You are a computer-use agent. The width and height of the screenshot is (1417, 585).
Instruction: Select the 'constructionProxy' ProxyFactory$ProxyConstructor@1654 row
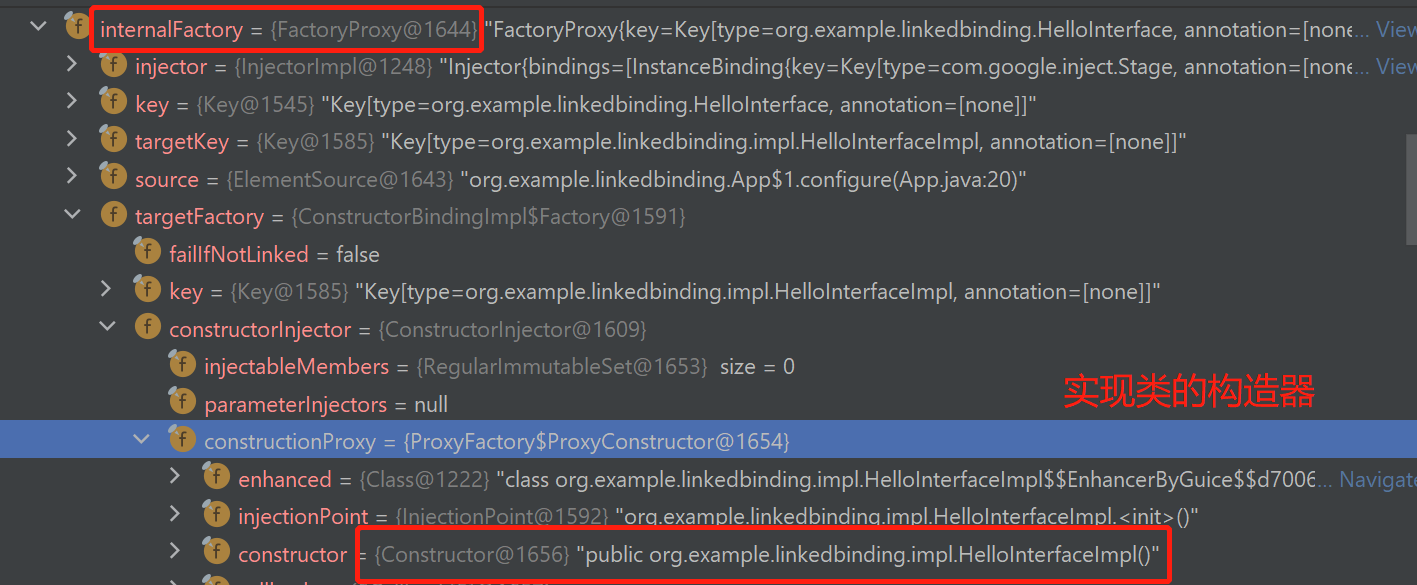497,442
